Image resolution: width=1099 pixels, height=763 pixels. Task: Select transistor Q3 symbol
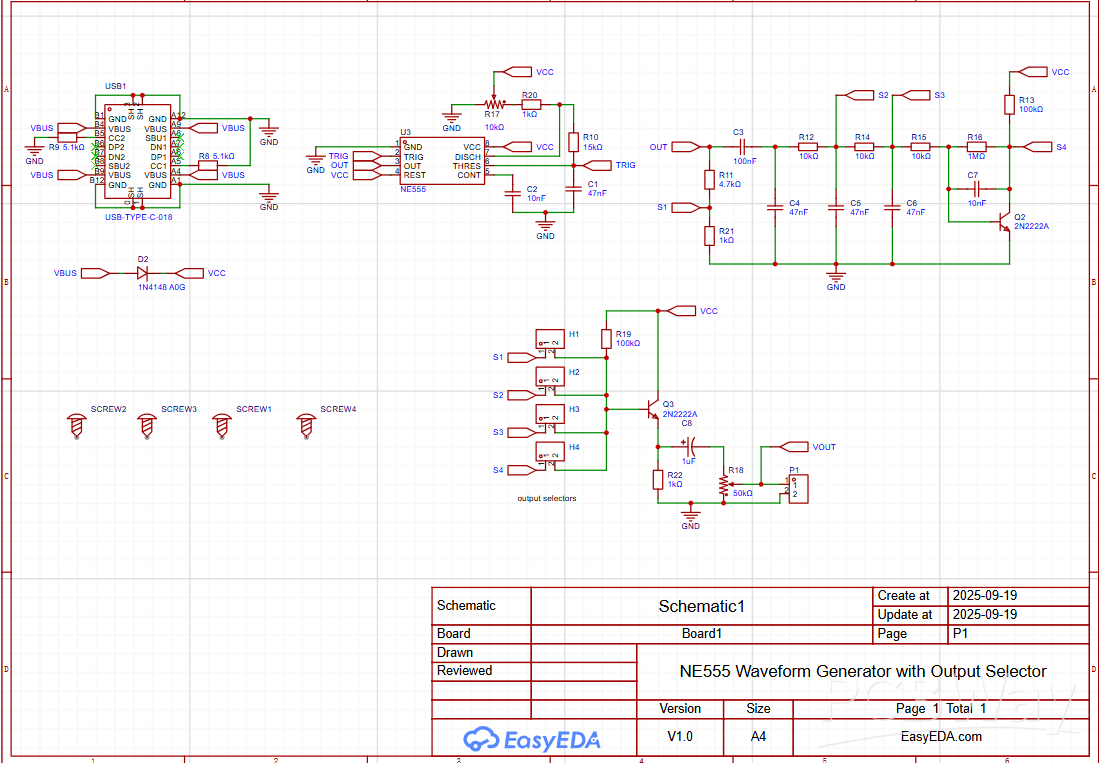652,410
